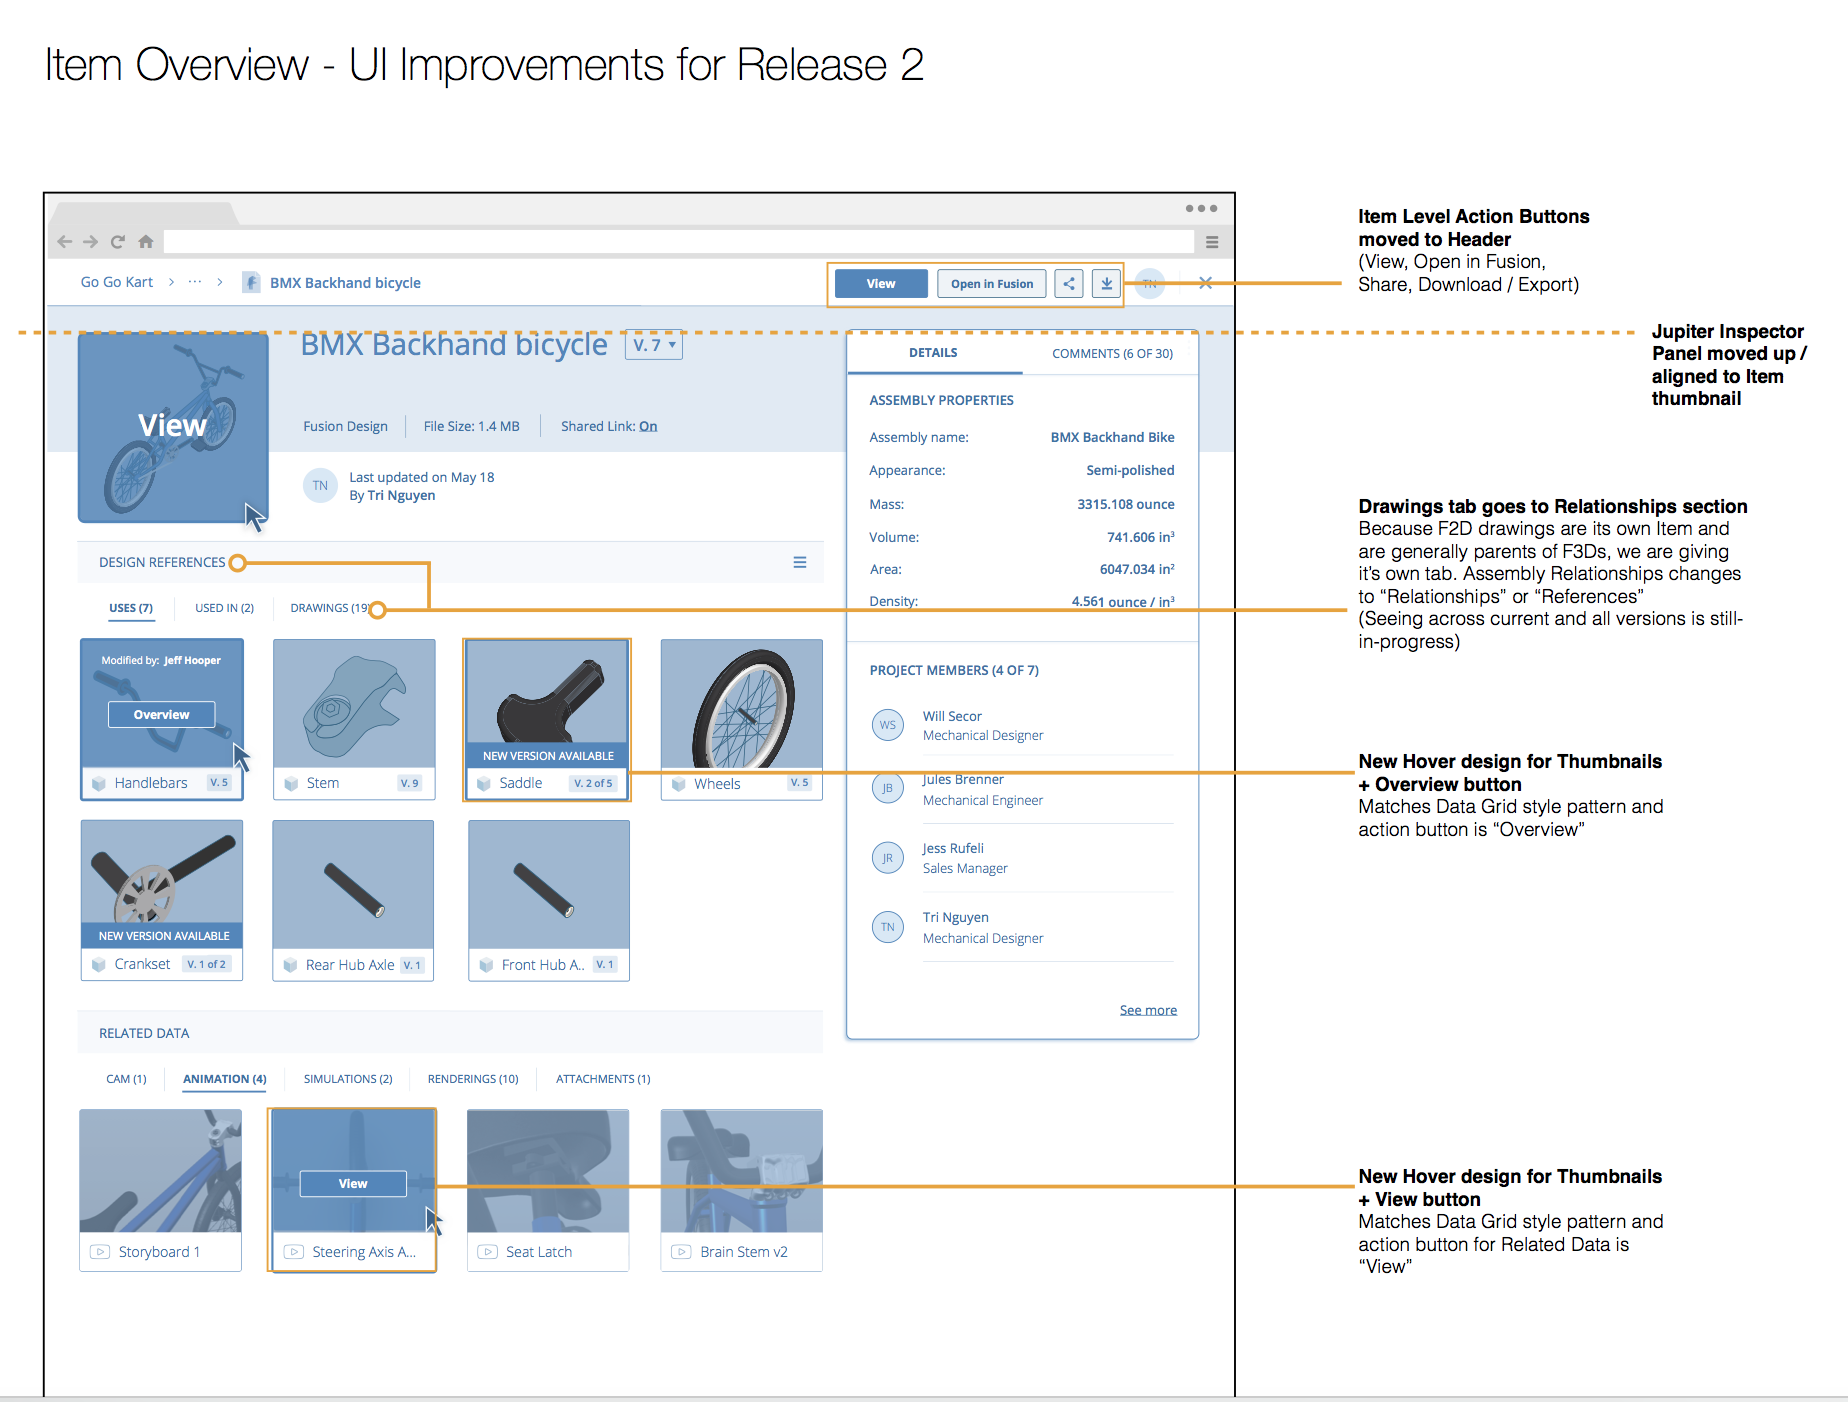Reload the page with refresh icon
Screen dimensions: 1848x1402
[118, 241]
